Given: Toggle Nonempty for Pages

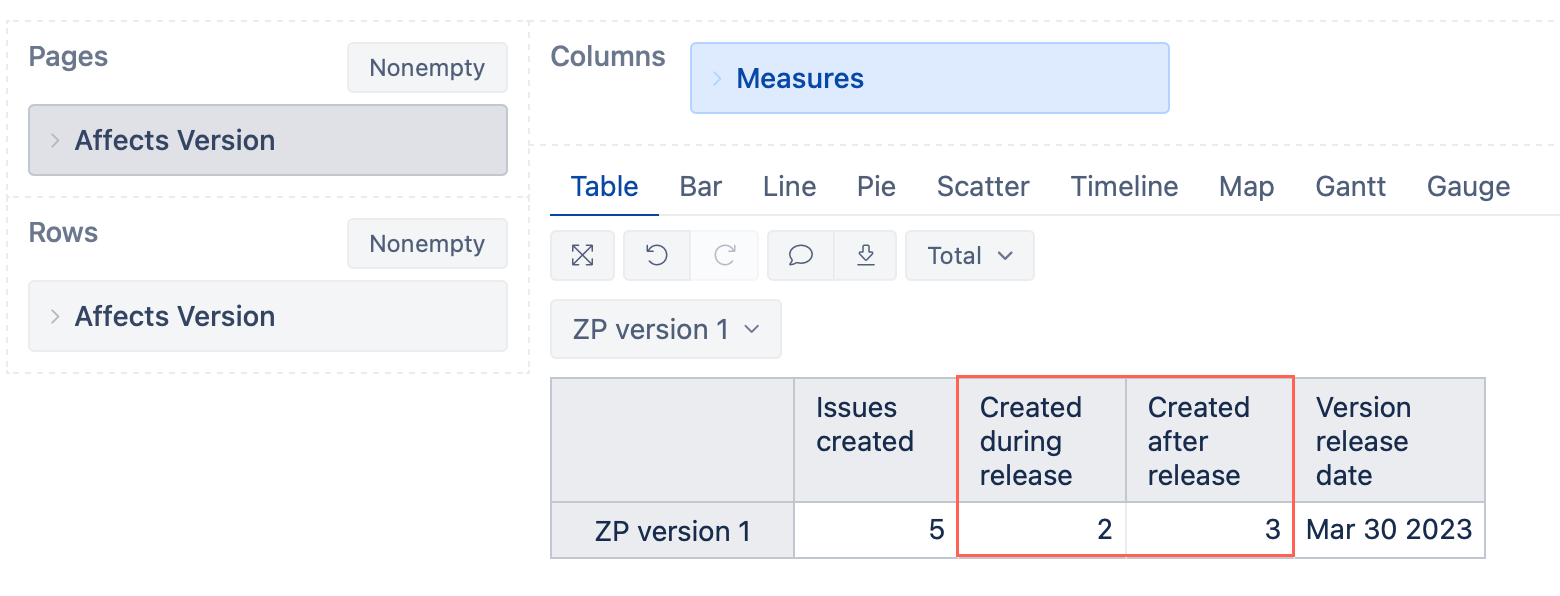Looking at the screenshot, I should pyautogui.click(x=427, y=68).
